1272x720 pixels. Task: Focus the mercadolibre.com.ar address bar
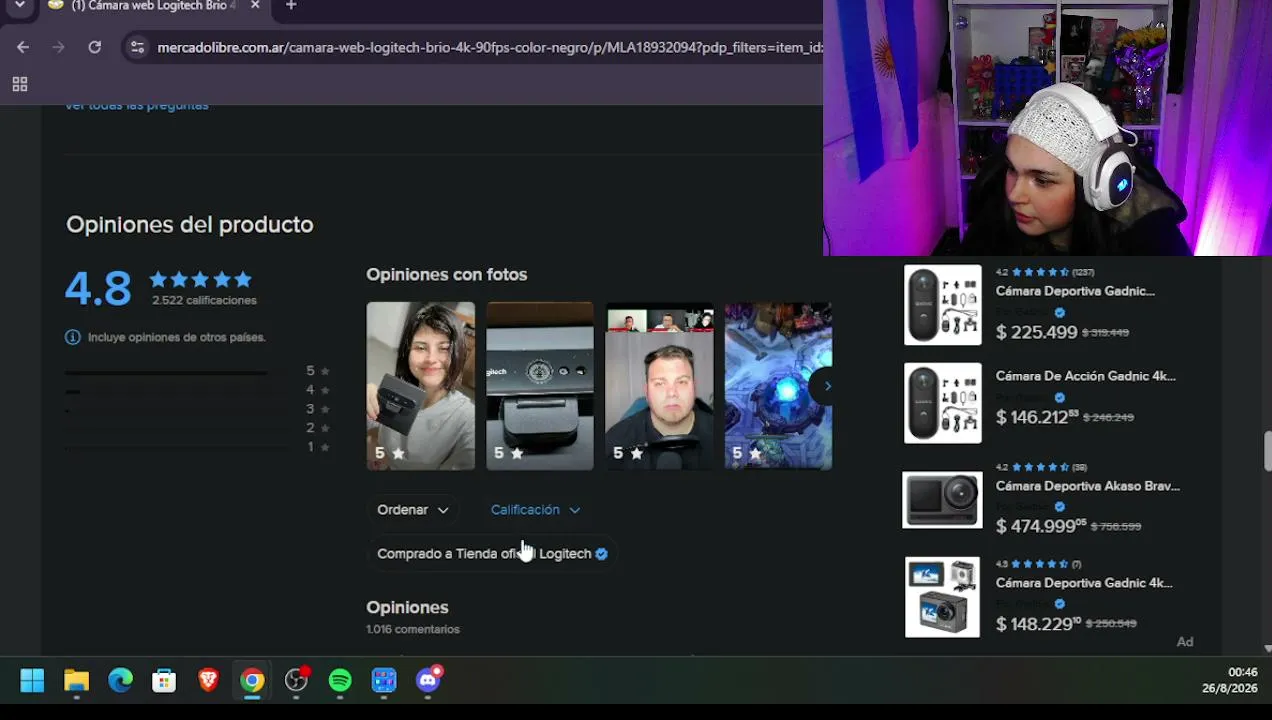[489, 47]
